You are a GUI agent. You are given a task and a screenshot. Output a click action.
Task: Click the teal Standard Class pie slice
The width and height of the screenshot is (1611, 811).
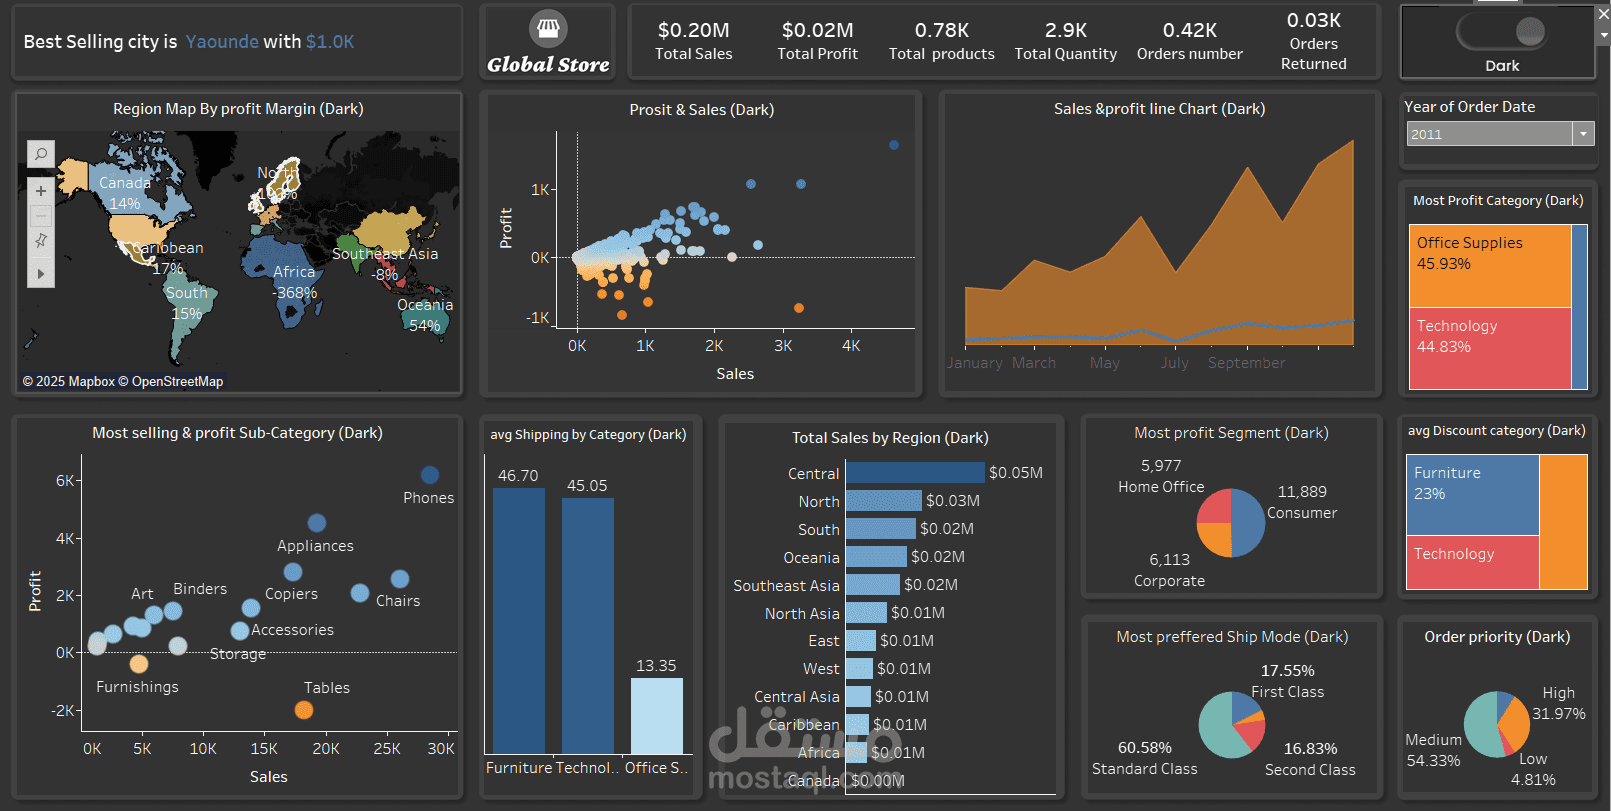1217,727
